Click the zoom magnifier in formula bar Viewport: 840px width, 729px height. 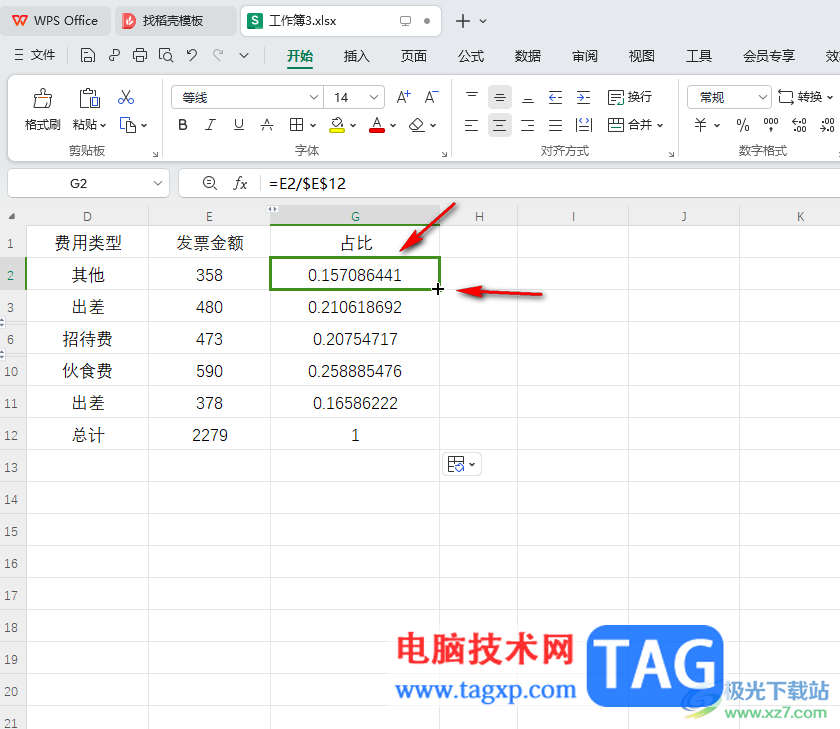[209, 183]
